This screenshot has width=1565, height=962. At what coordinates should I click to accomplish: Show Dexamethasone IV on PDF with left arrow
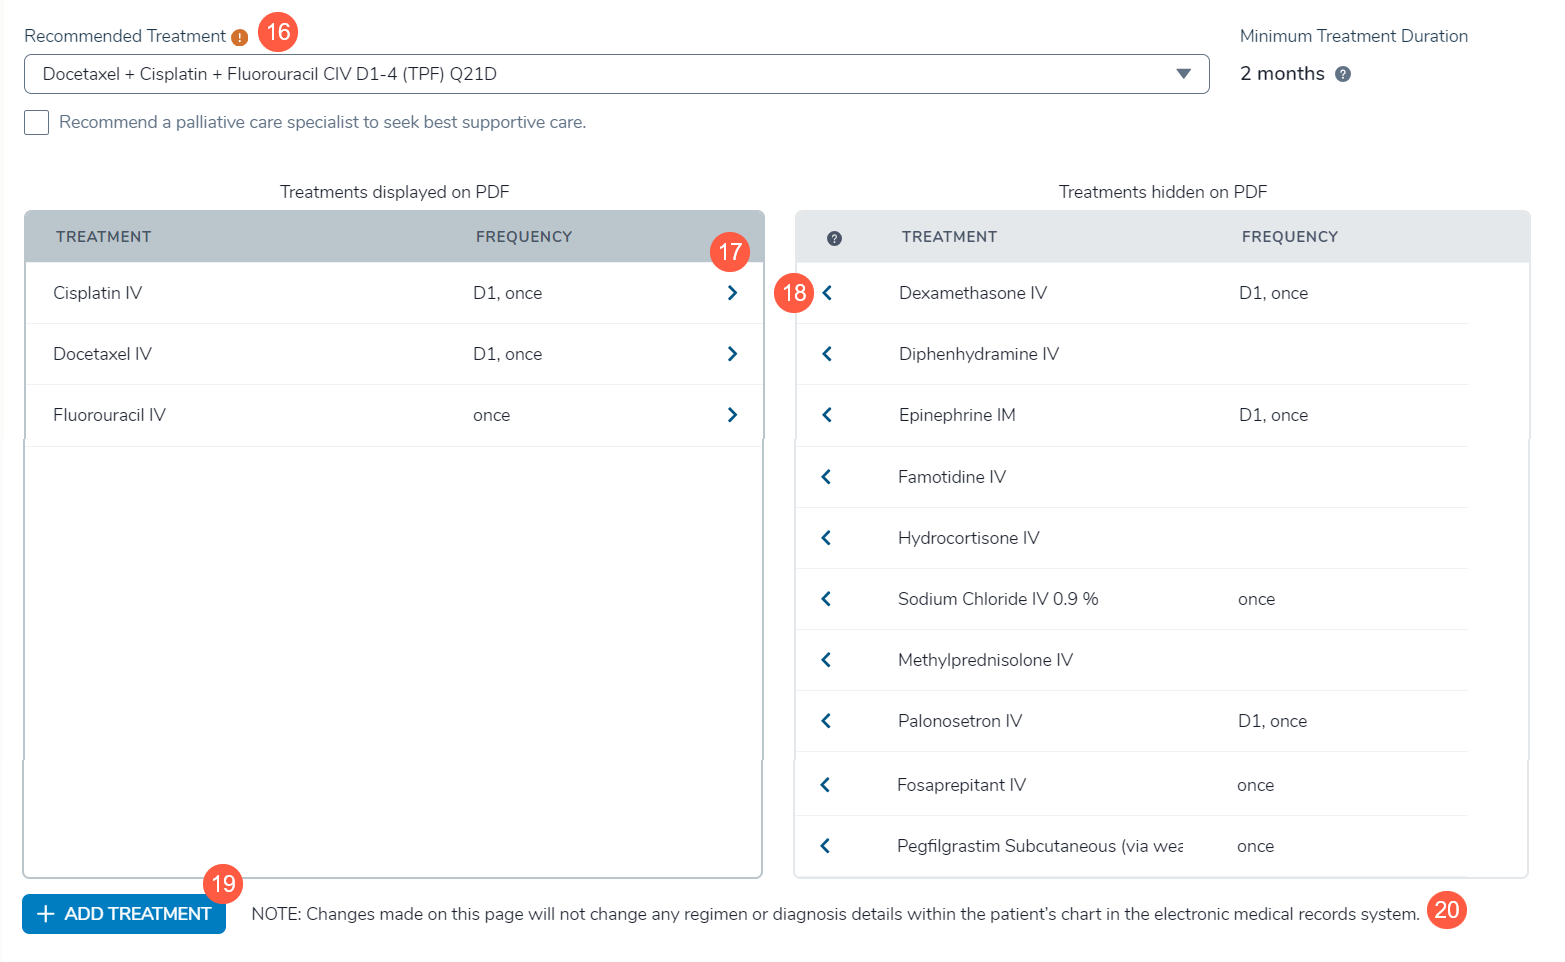click(827, 293)
